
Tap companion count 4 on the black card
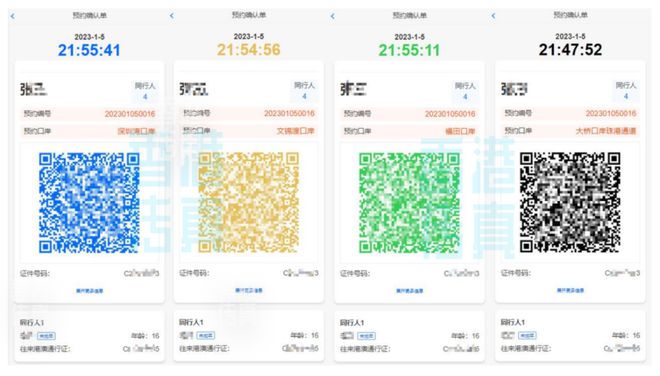[x=626, y=96]
